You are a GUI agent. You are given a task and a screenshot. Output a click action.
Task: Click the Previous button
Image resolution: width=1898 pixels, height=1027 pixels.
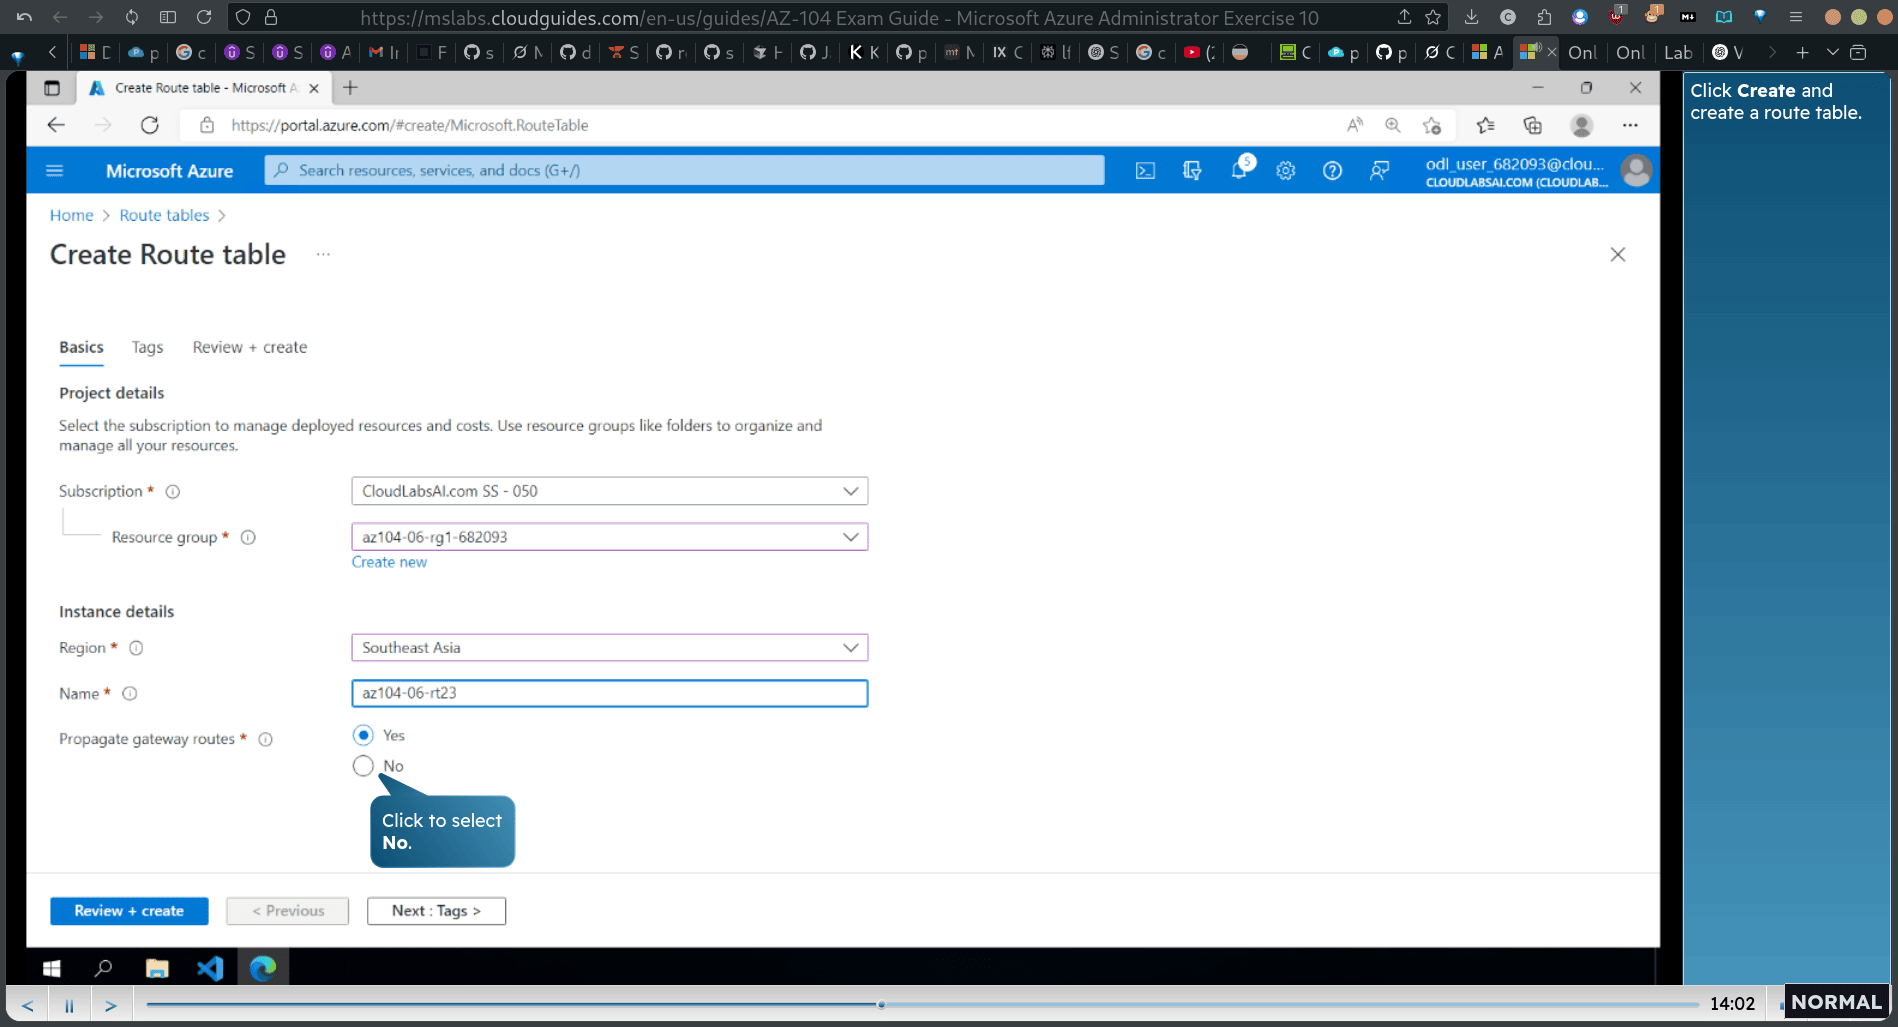coord(288,911)
